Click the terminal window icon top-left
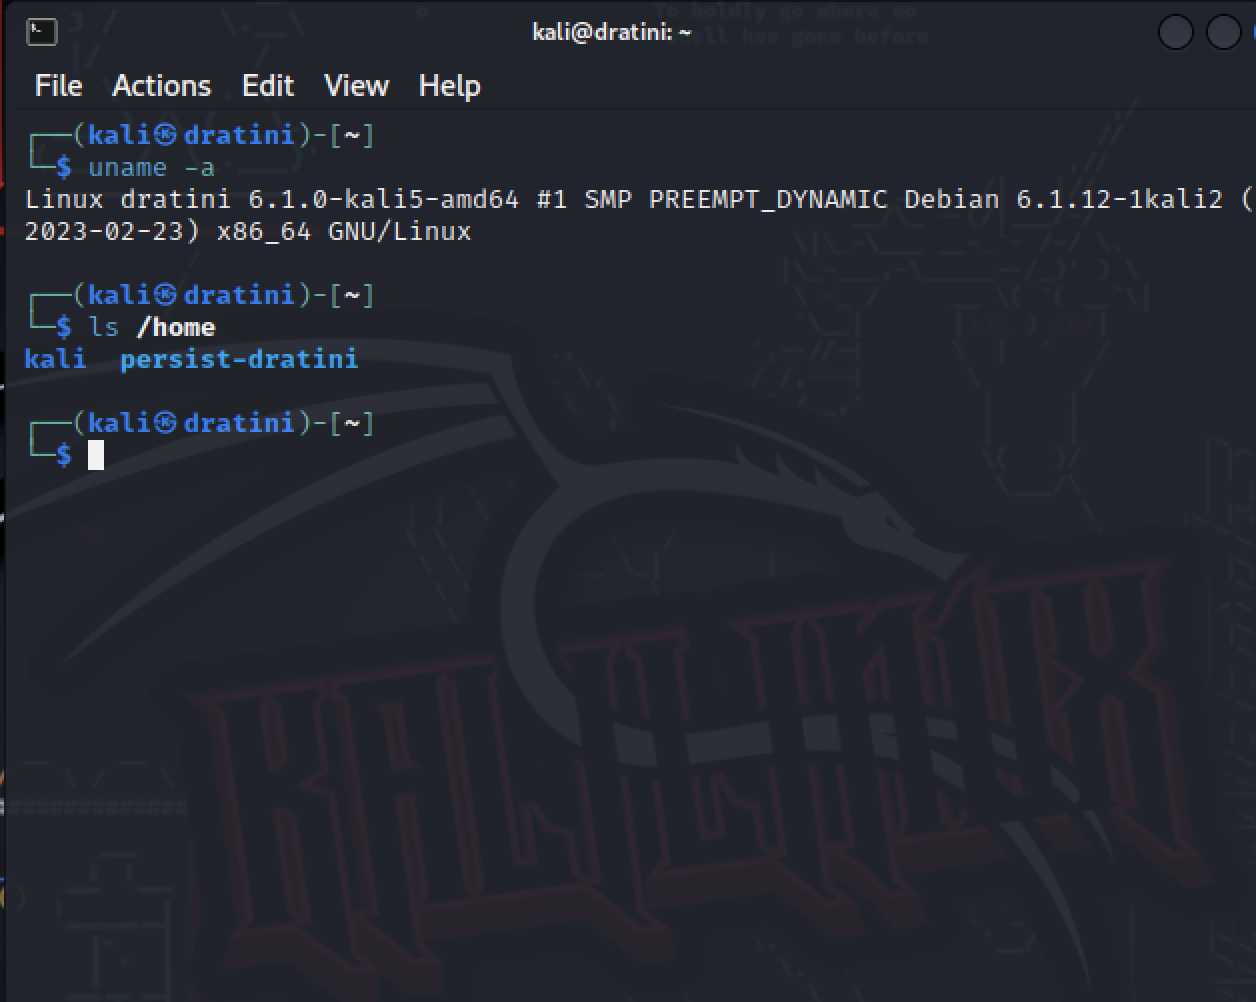Viewport: 1256px width, 1002px height. (x=40, y=32)
